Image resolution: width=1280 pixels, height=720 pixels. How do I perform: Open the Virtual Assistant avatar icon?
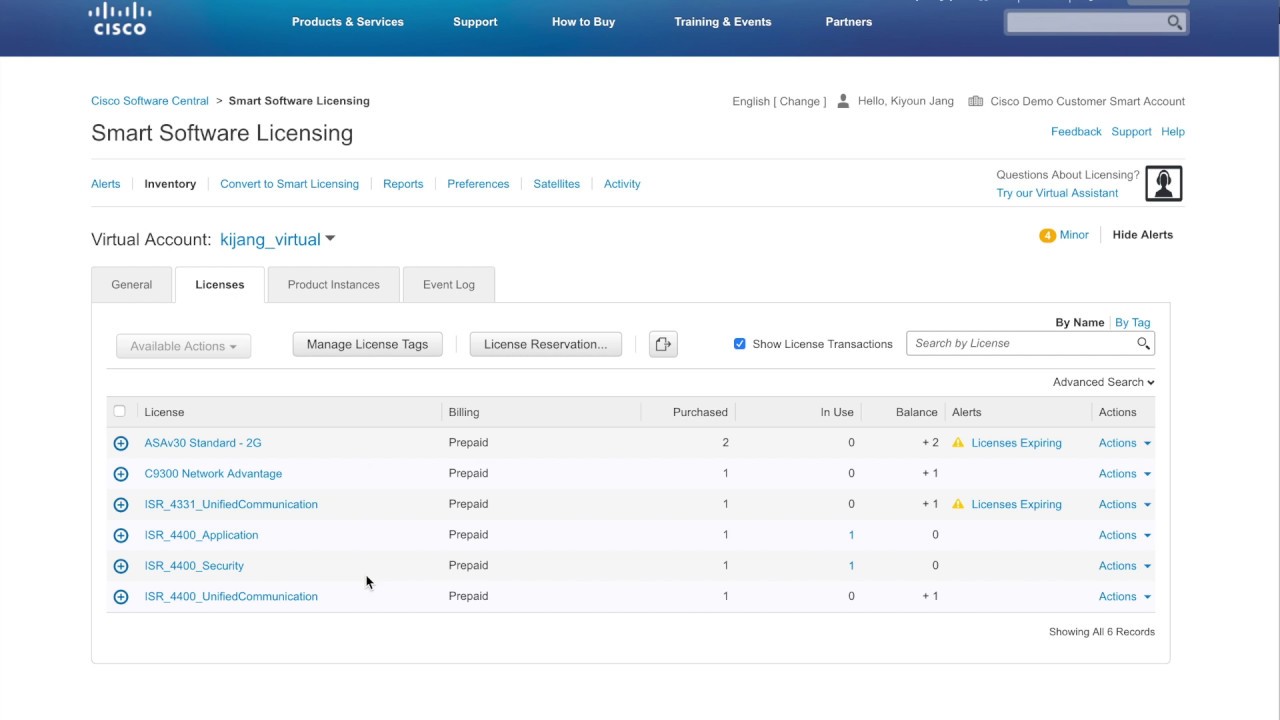coord(1164,183)
